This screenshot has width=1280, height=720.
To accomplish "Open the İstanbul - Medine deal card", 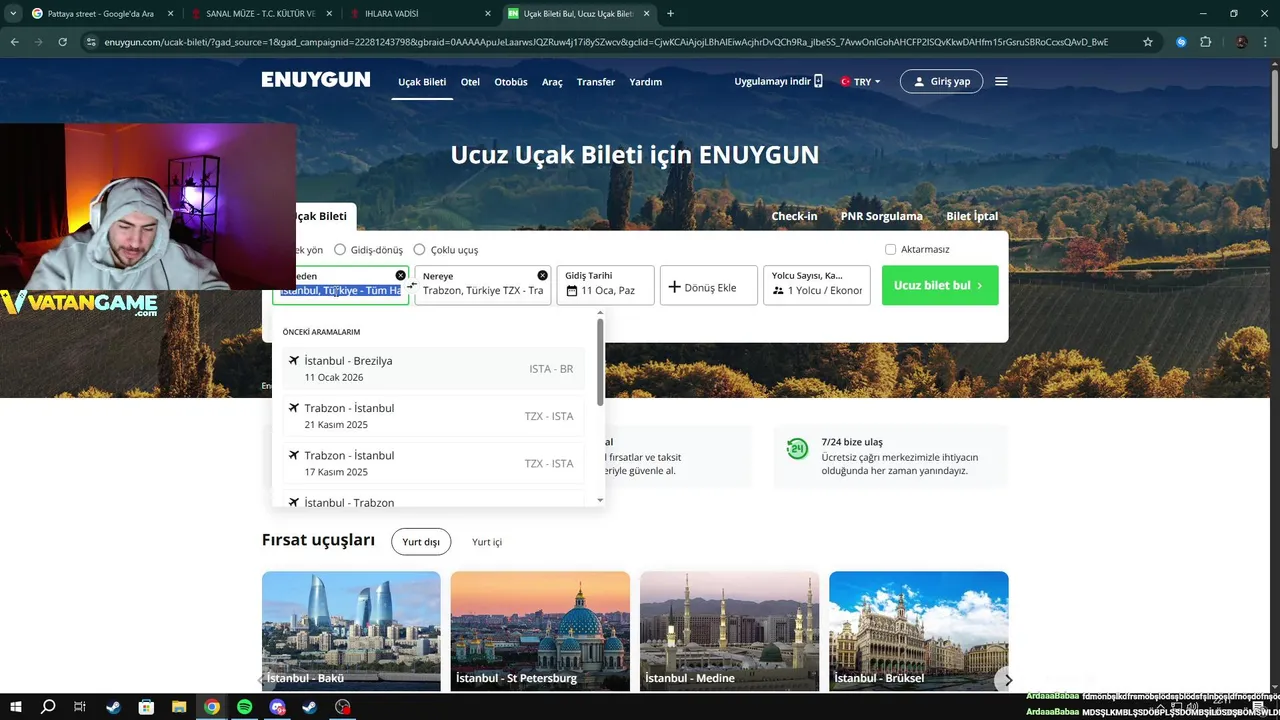I will pyautogui.click(x=729, y=631).
